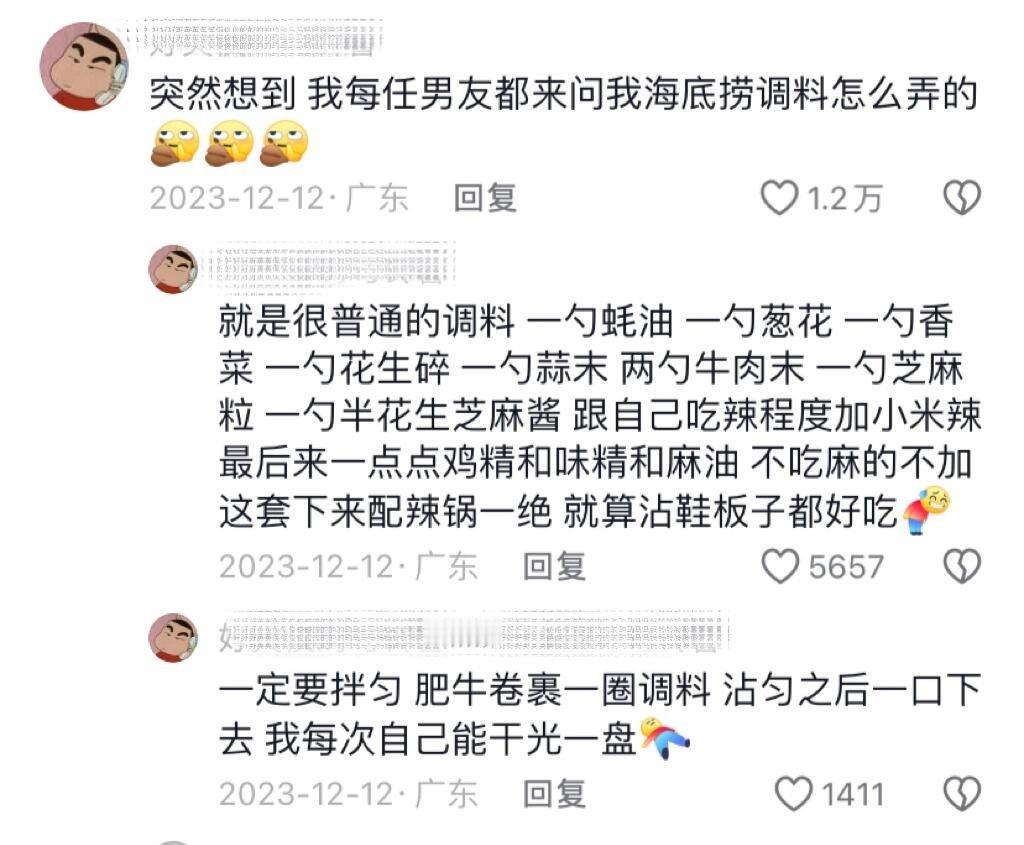
Task: Open the top commenter's Shin-chan avatar
Action: pos(84,66)
